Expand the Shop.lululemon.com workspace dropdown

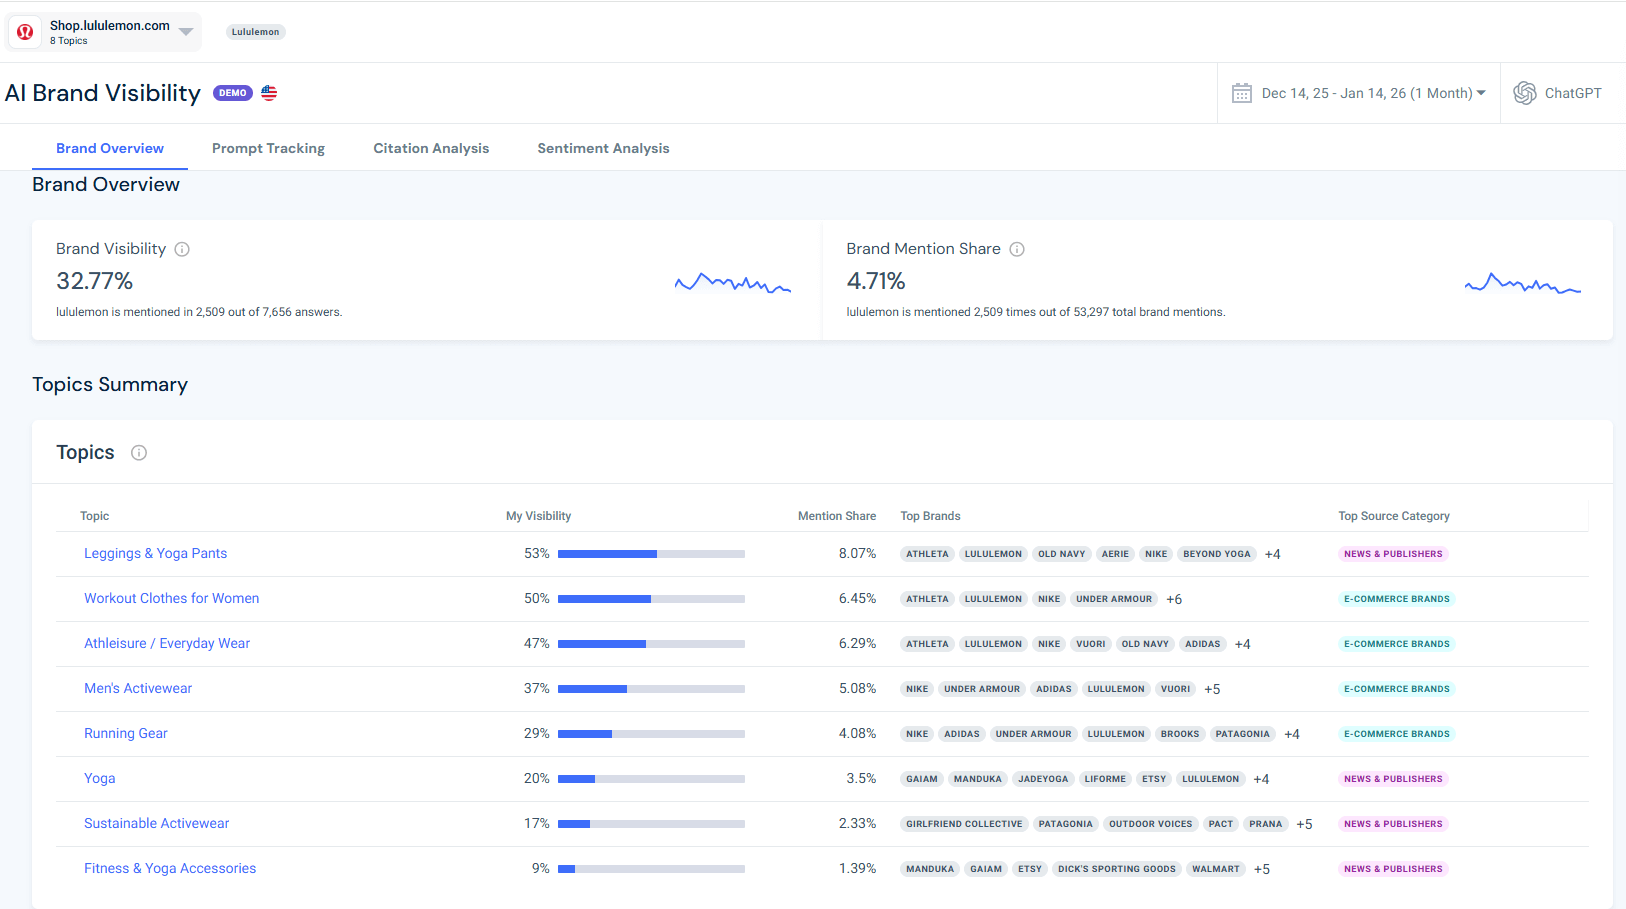tap(185, 31)
